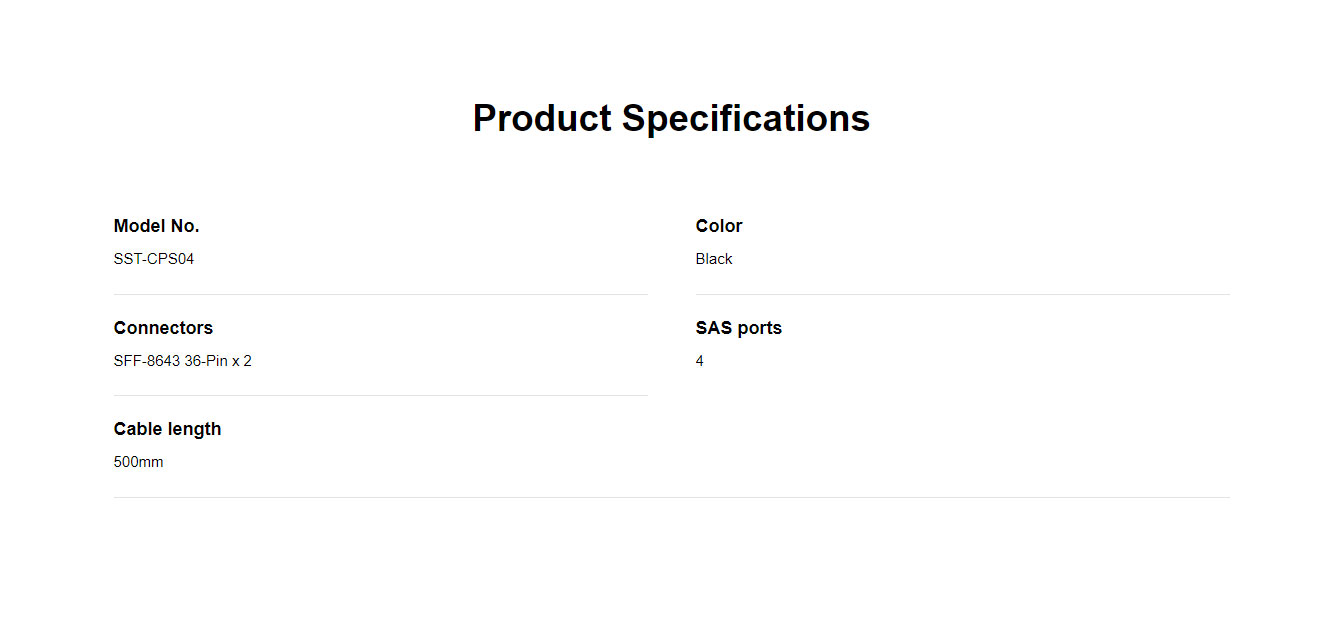Select the Color label
Image resolution: width=1341 pixels, height=632 pixels.
pos(719,226)
